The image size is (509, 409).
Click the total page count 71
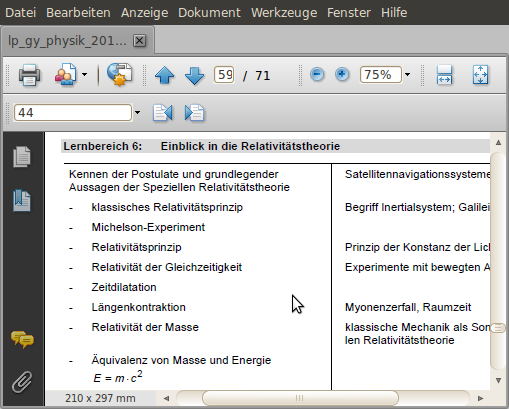coord(263,76)
